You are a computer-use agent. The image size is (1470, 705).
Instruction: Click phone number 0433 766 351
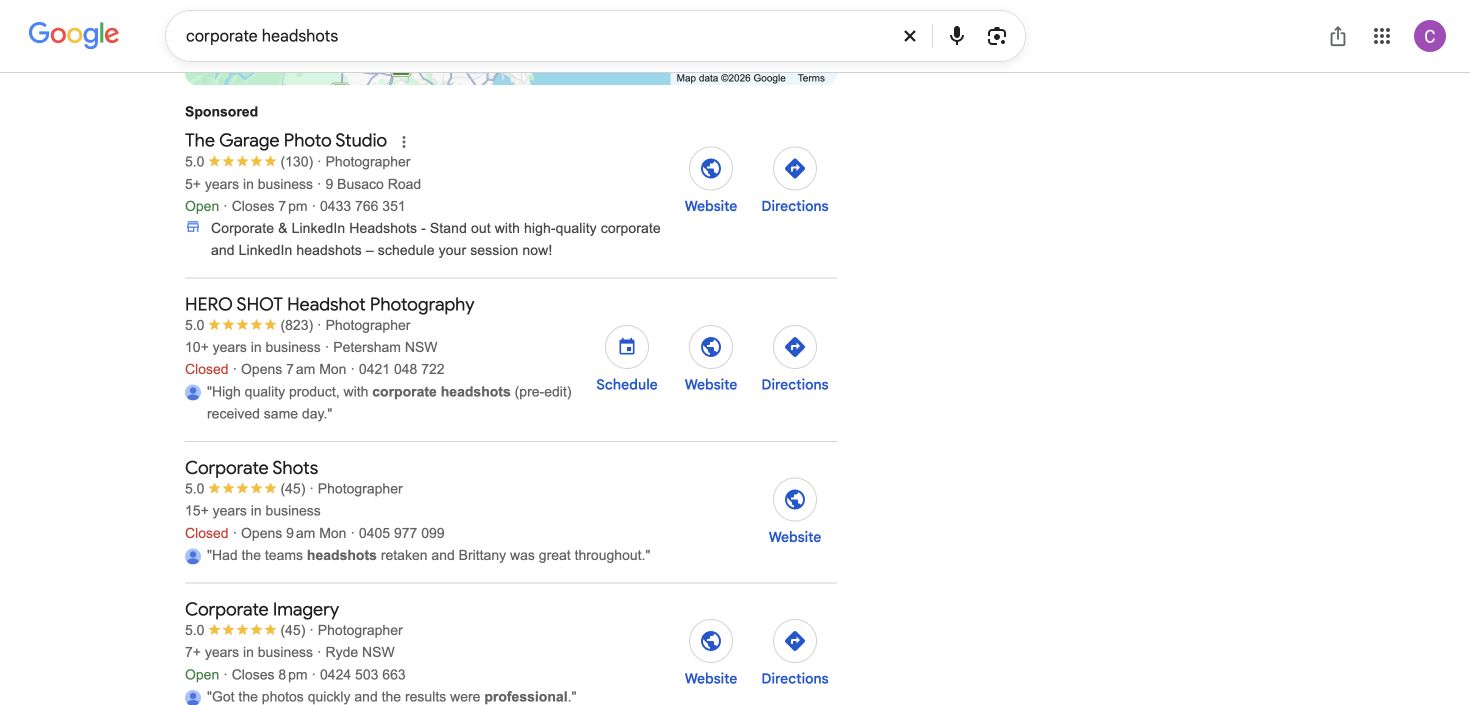click(362, 206)
